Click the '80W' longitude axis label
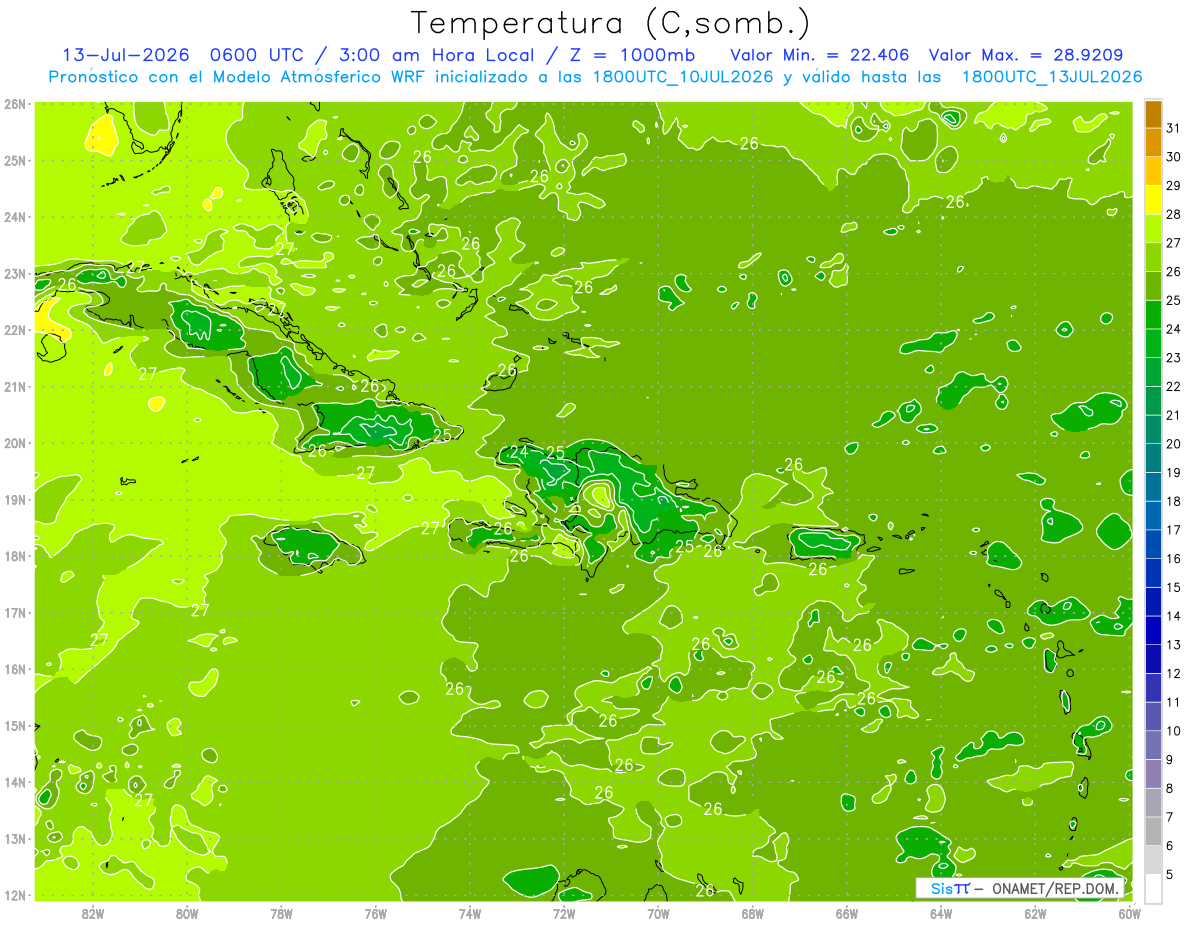 187,913
